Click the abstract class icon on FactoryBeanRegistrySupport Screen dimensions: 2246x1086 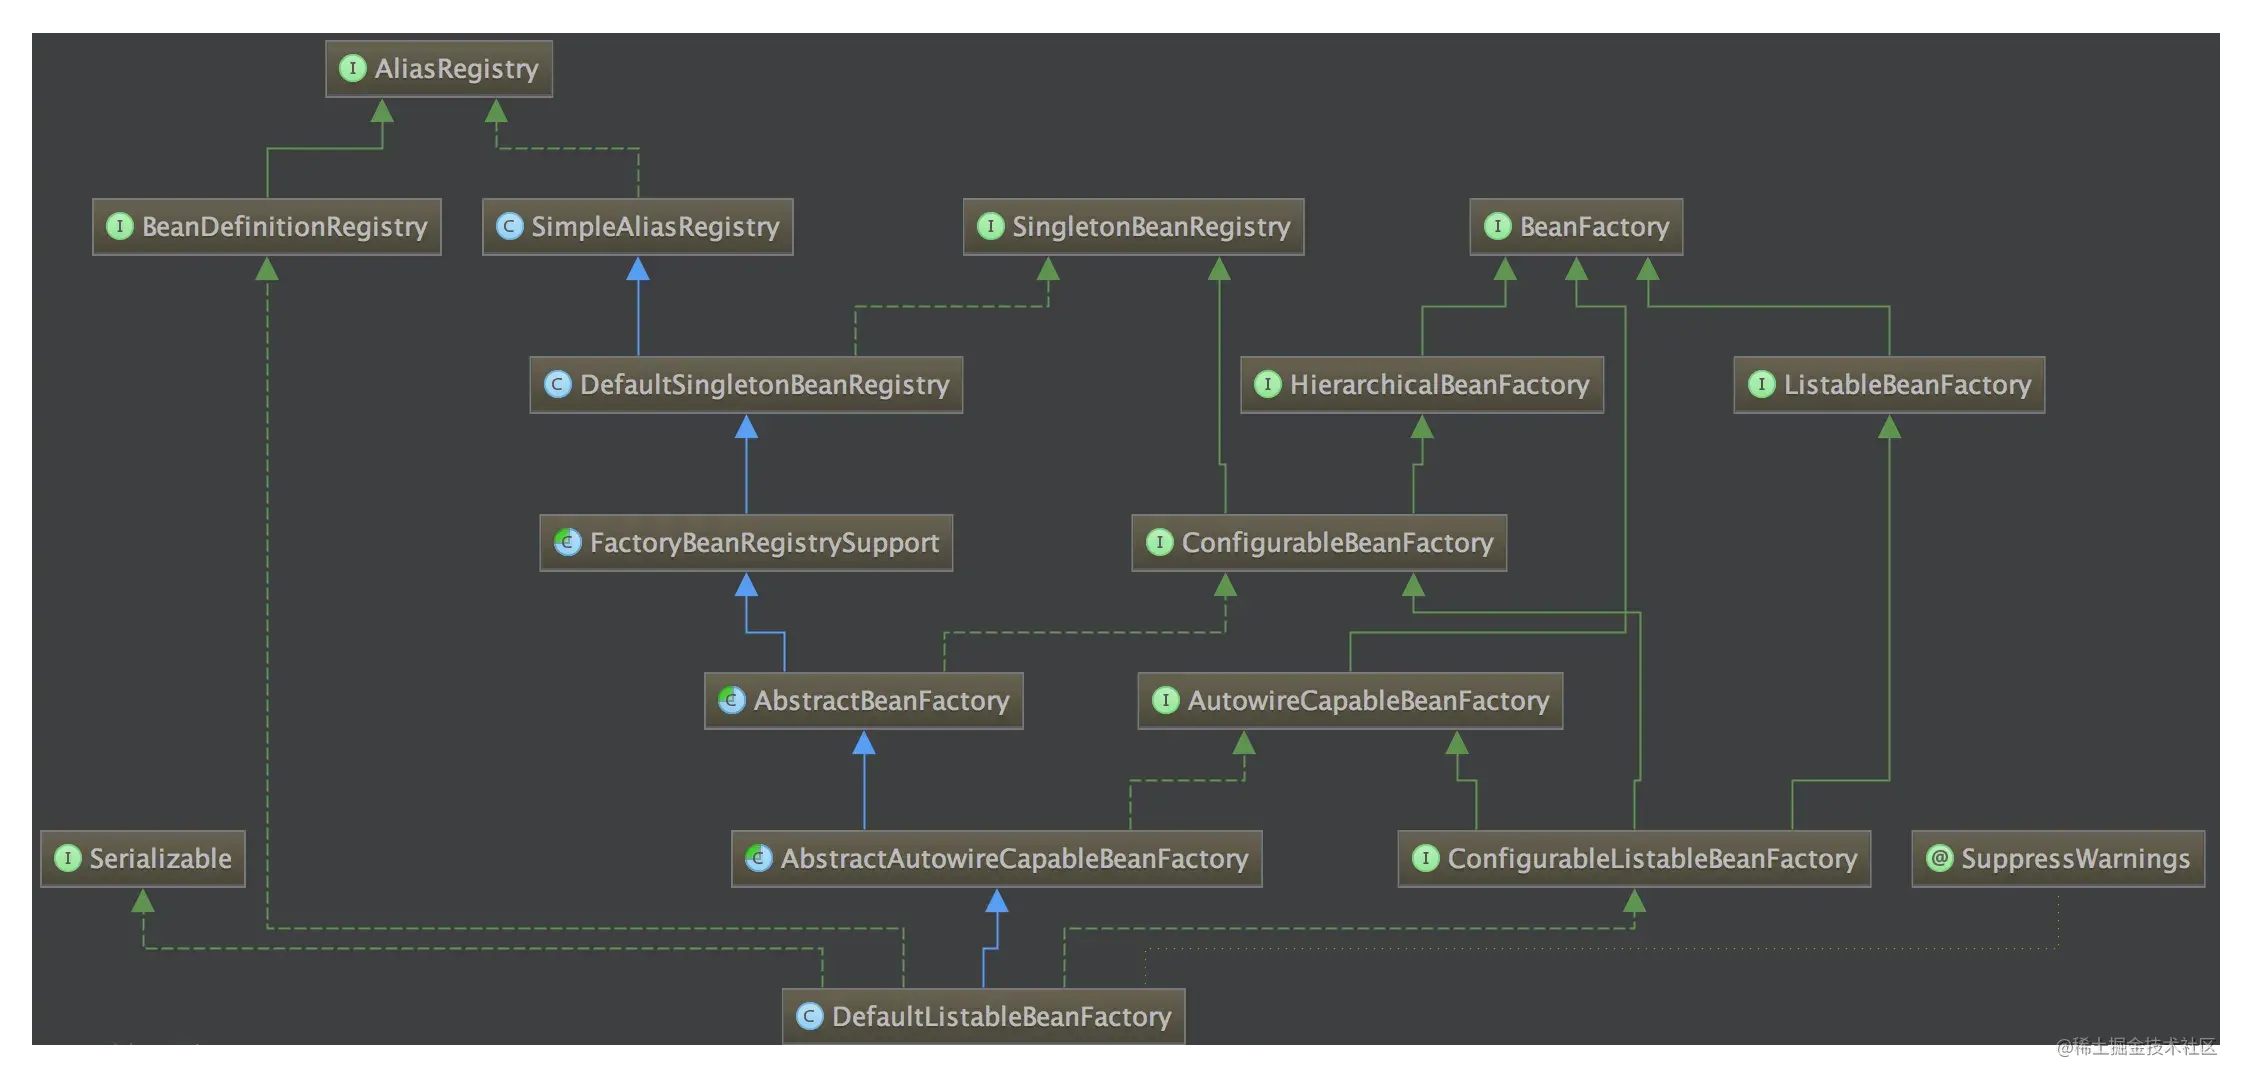coord(567,542)
